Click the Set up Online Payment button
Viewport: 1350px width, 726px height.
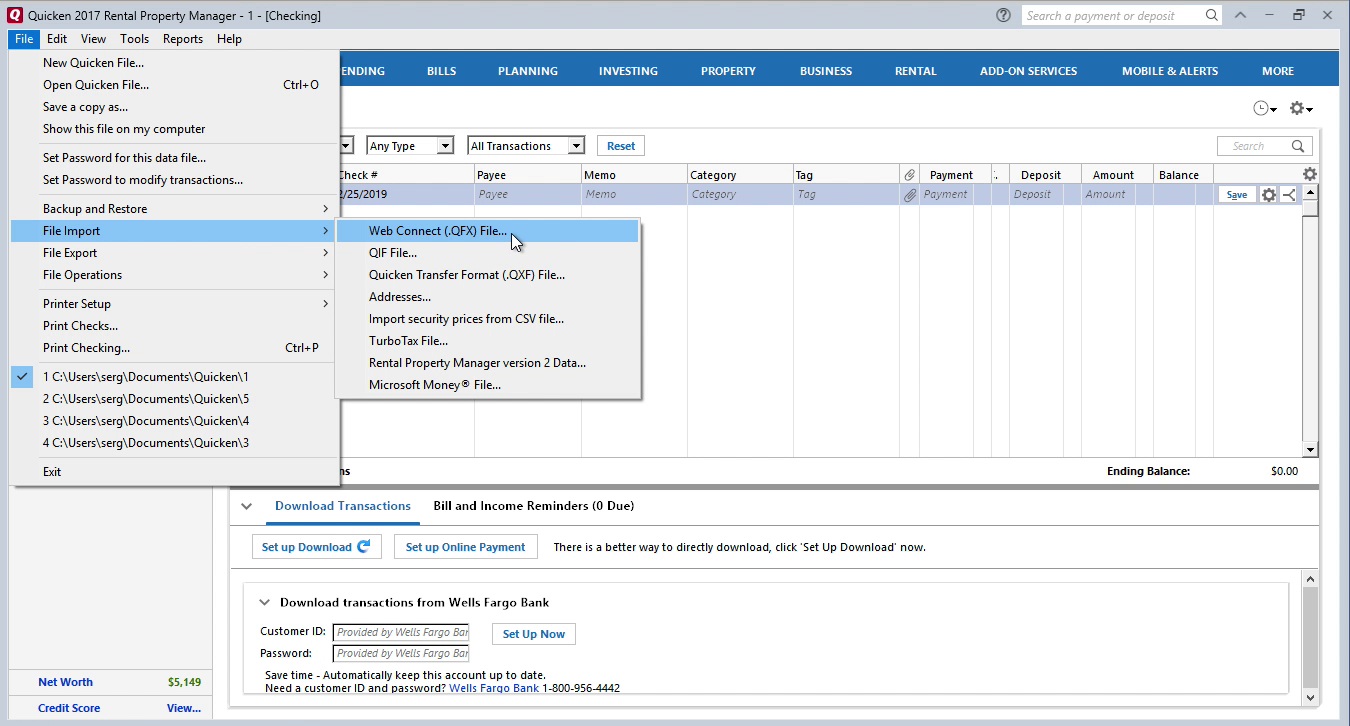click(465, 547)
